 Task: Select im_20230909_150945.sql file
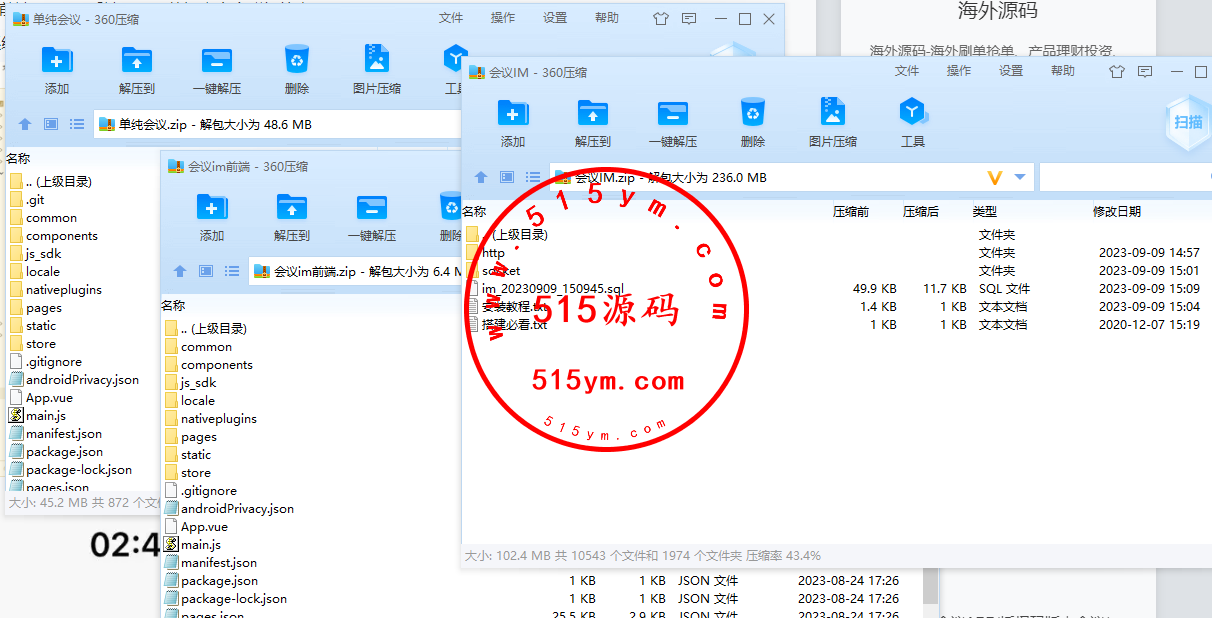pyautogui.click(x=552, y=289)
